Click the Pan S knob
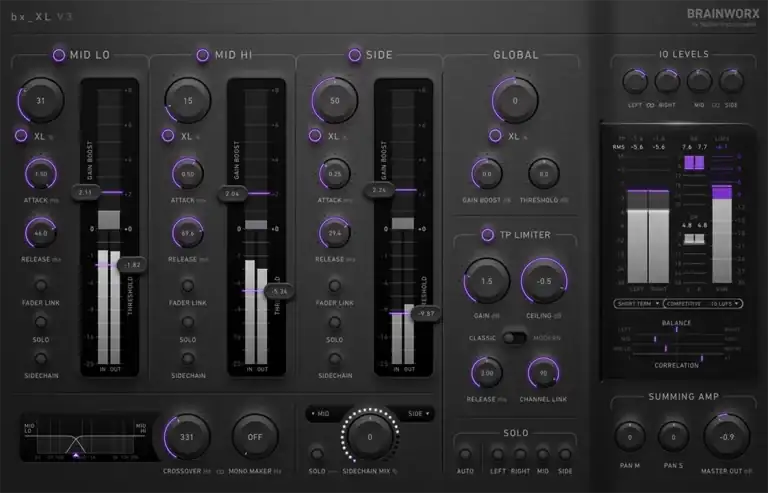The width and height of the screenshot is (768, 493). (673, 437)
